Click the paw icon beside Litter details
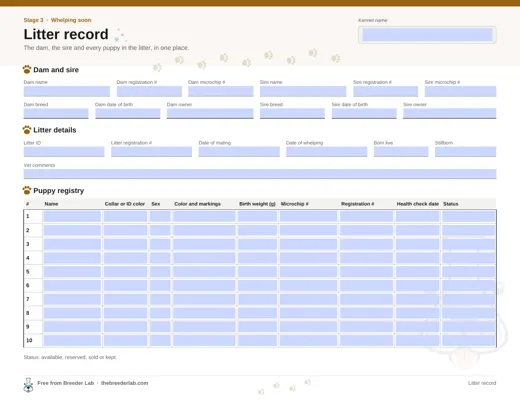This screenshot has height=402, width=520. (27, 130)
